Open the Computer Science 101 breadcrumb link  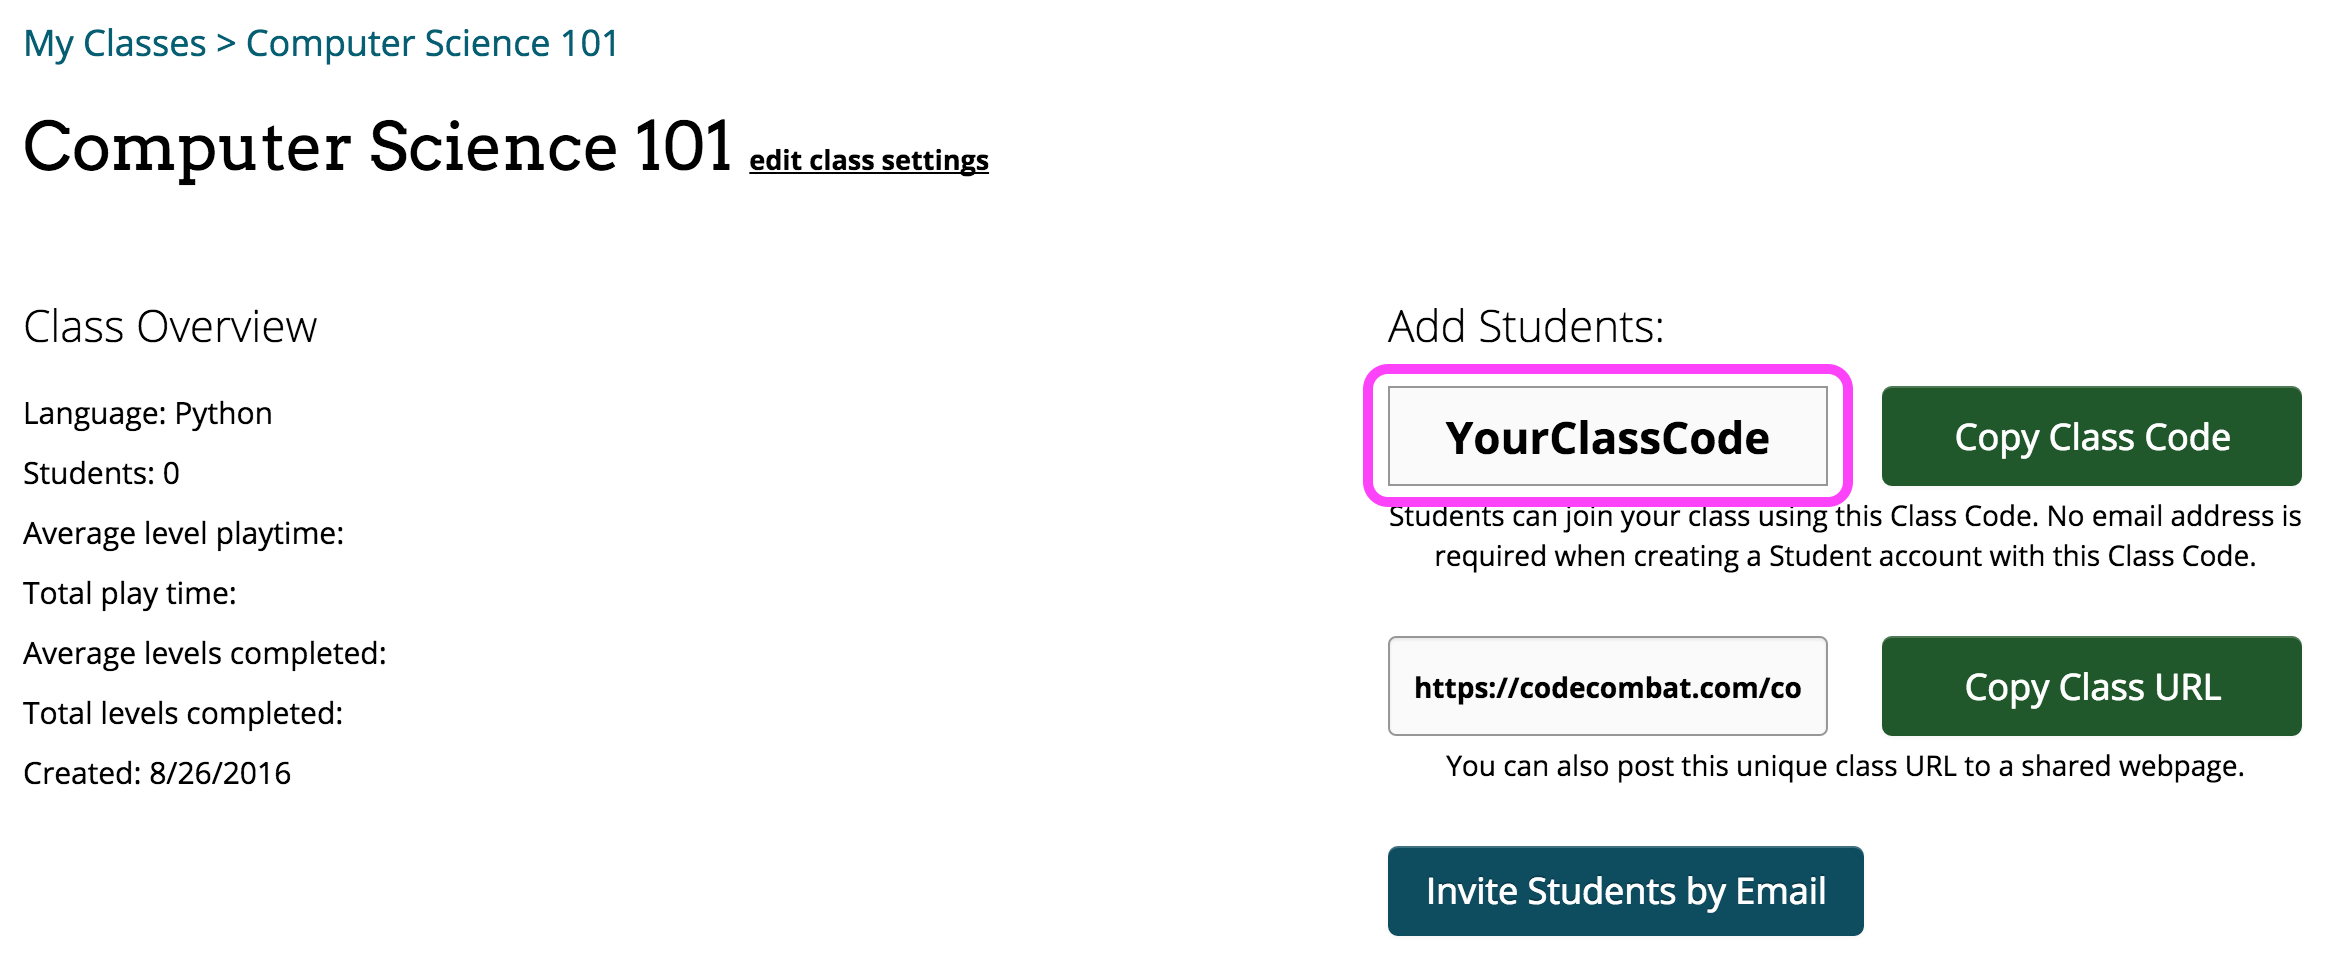[x=432, y=44]
